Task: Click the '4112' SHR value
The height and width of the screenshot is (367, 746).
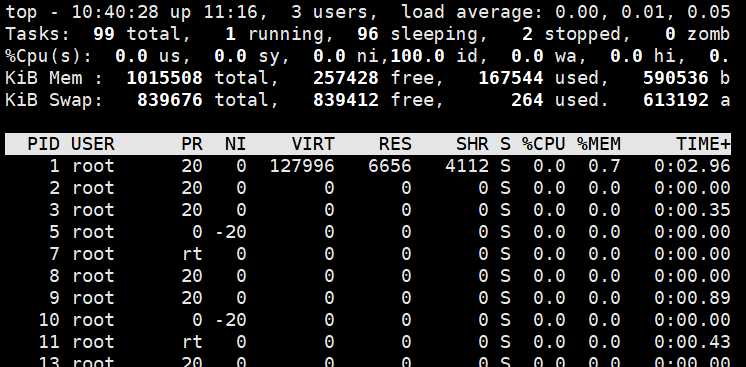Action: point(467,166)
